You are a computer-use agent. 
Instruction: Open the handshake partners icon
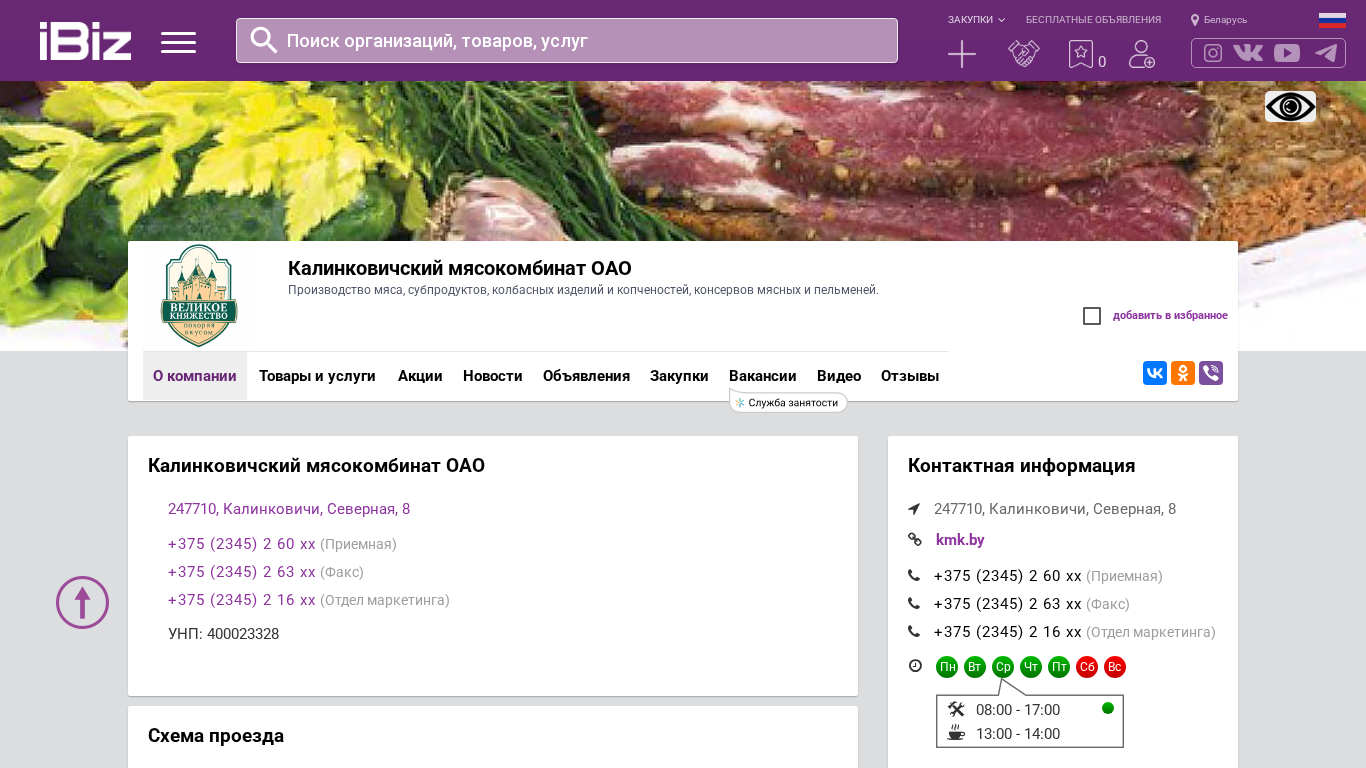(x=1024, y=54)
